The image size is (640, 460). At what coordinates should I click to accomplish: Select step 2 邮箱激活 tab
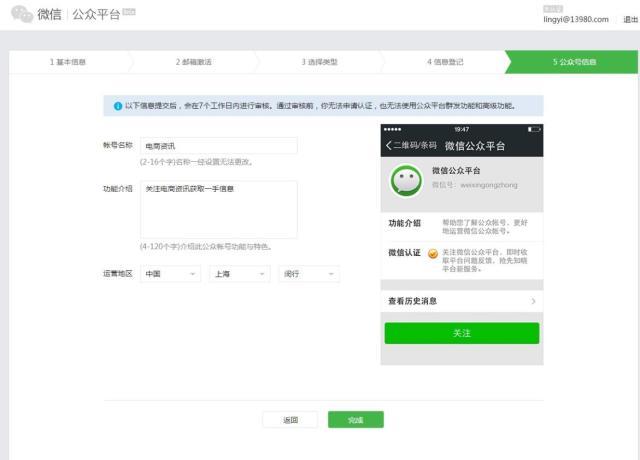point(194,62)
